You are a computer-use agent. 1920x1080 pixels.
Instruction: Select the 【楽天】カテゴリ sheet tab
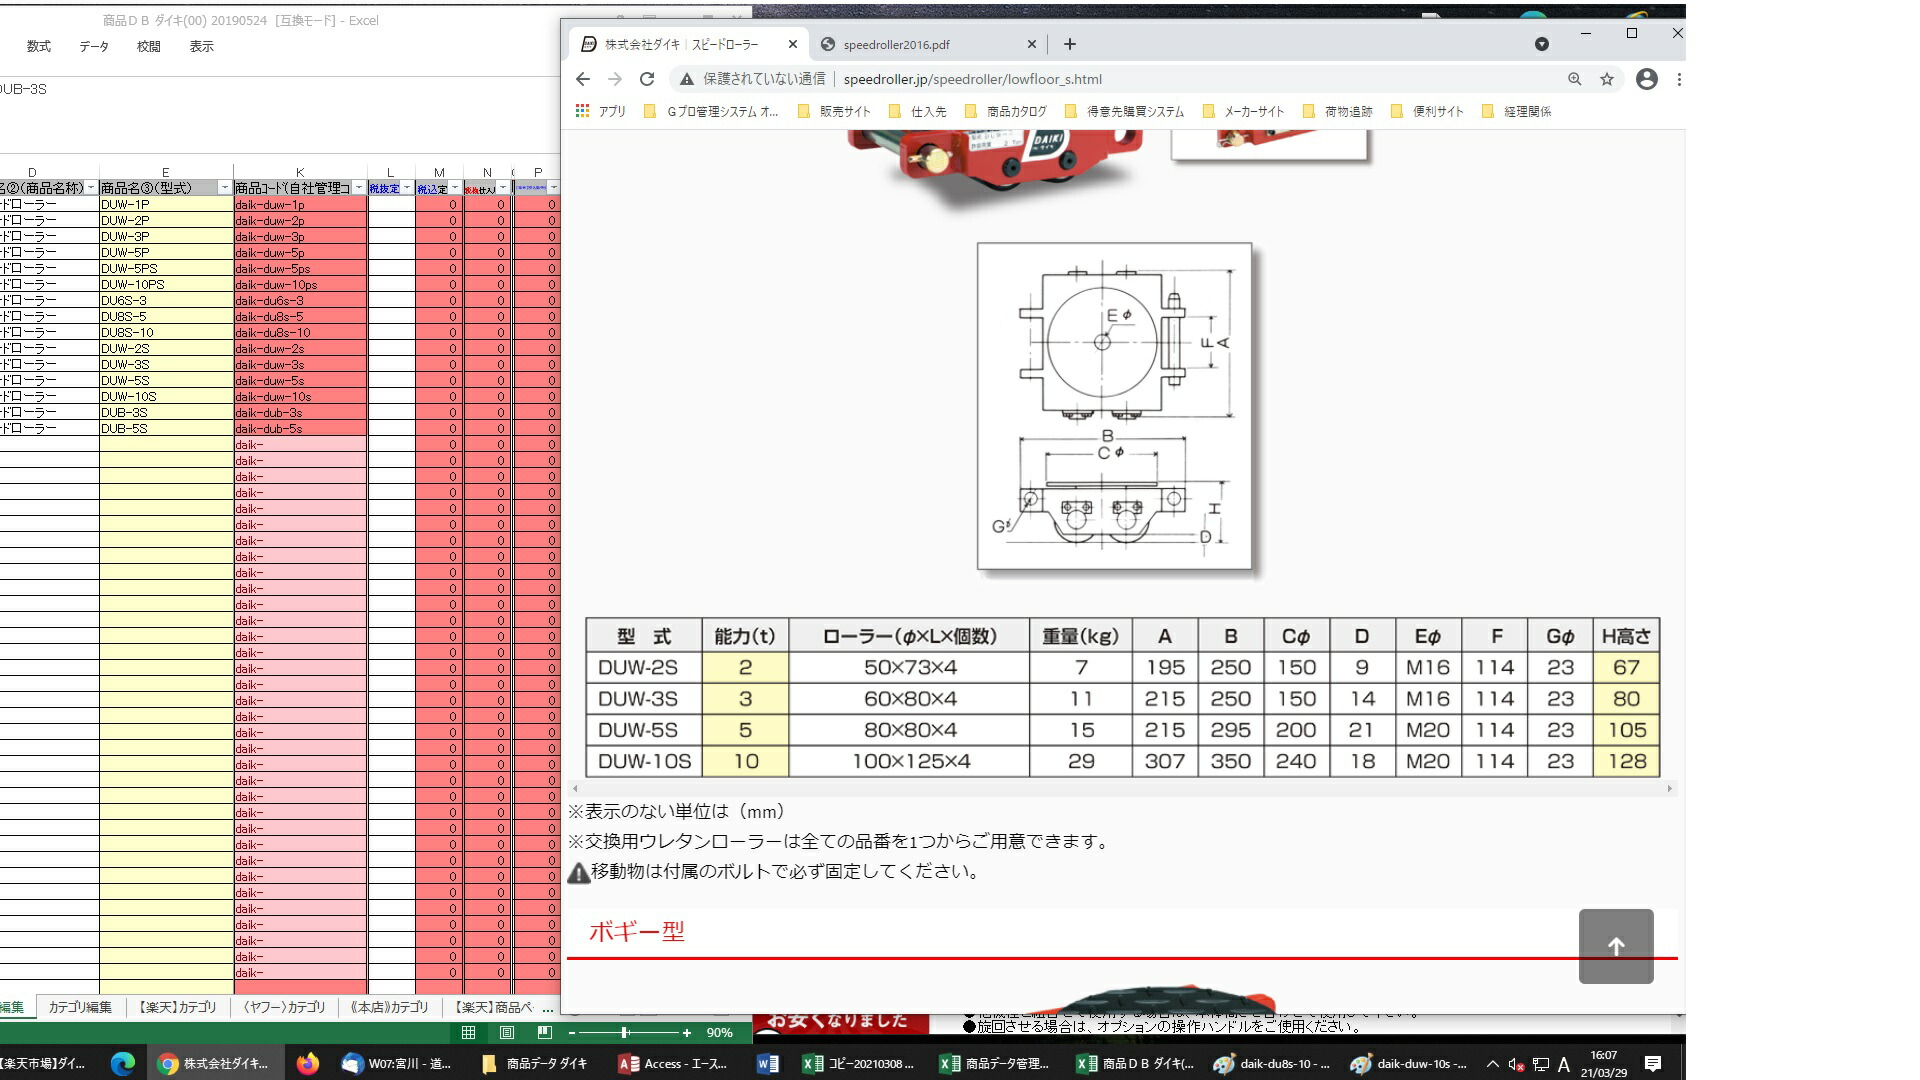[x=177, y=1007]
